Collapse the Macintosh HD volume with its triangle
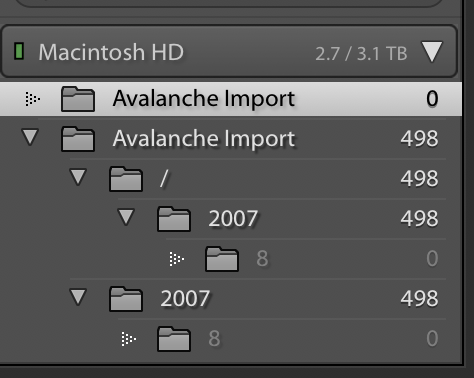Viewport: 474px width, 378px height. click(432, 52)
